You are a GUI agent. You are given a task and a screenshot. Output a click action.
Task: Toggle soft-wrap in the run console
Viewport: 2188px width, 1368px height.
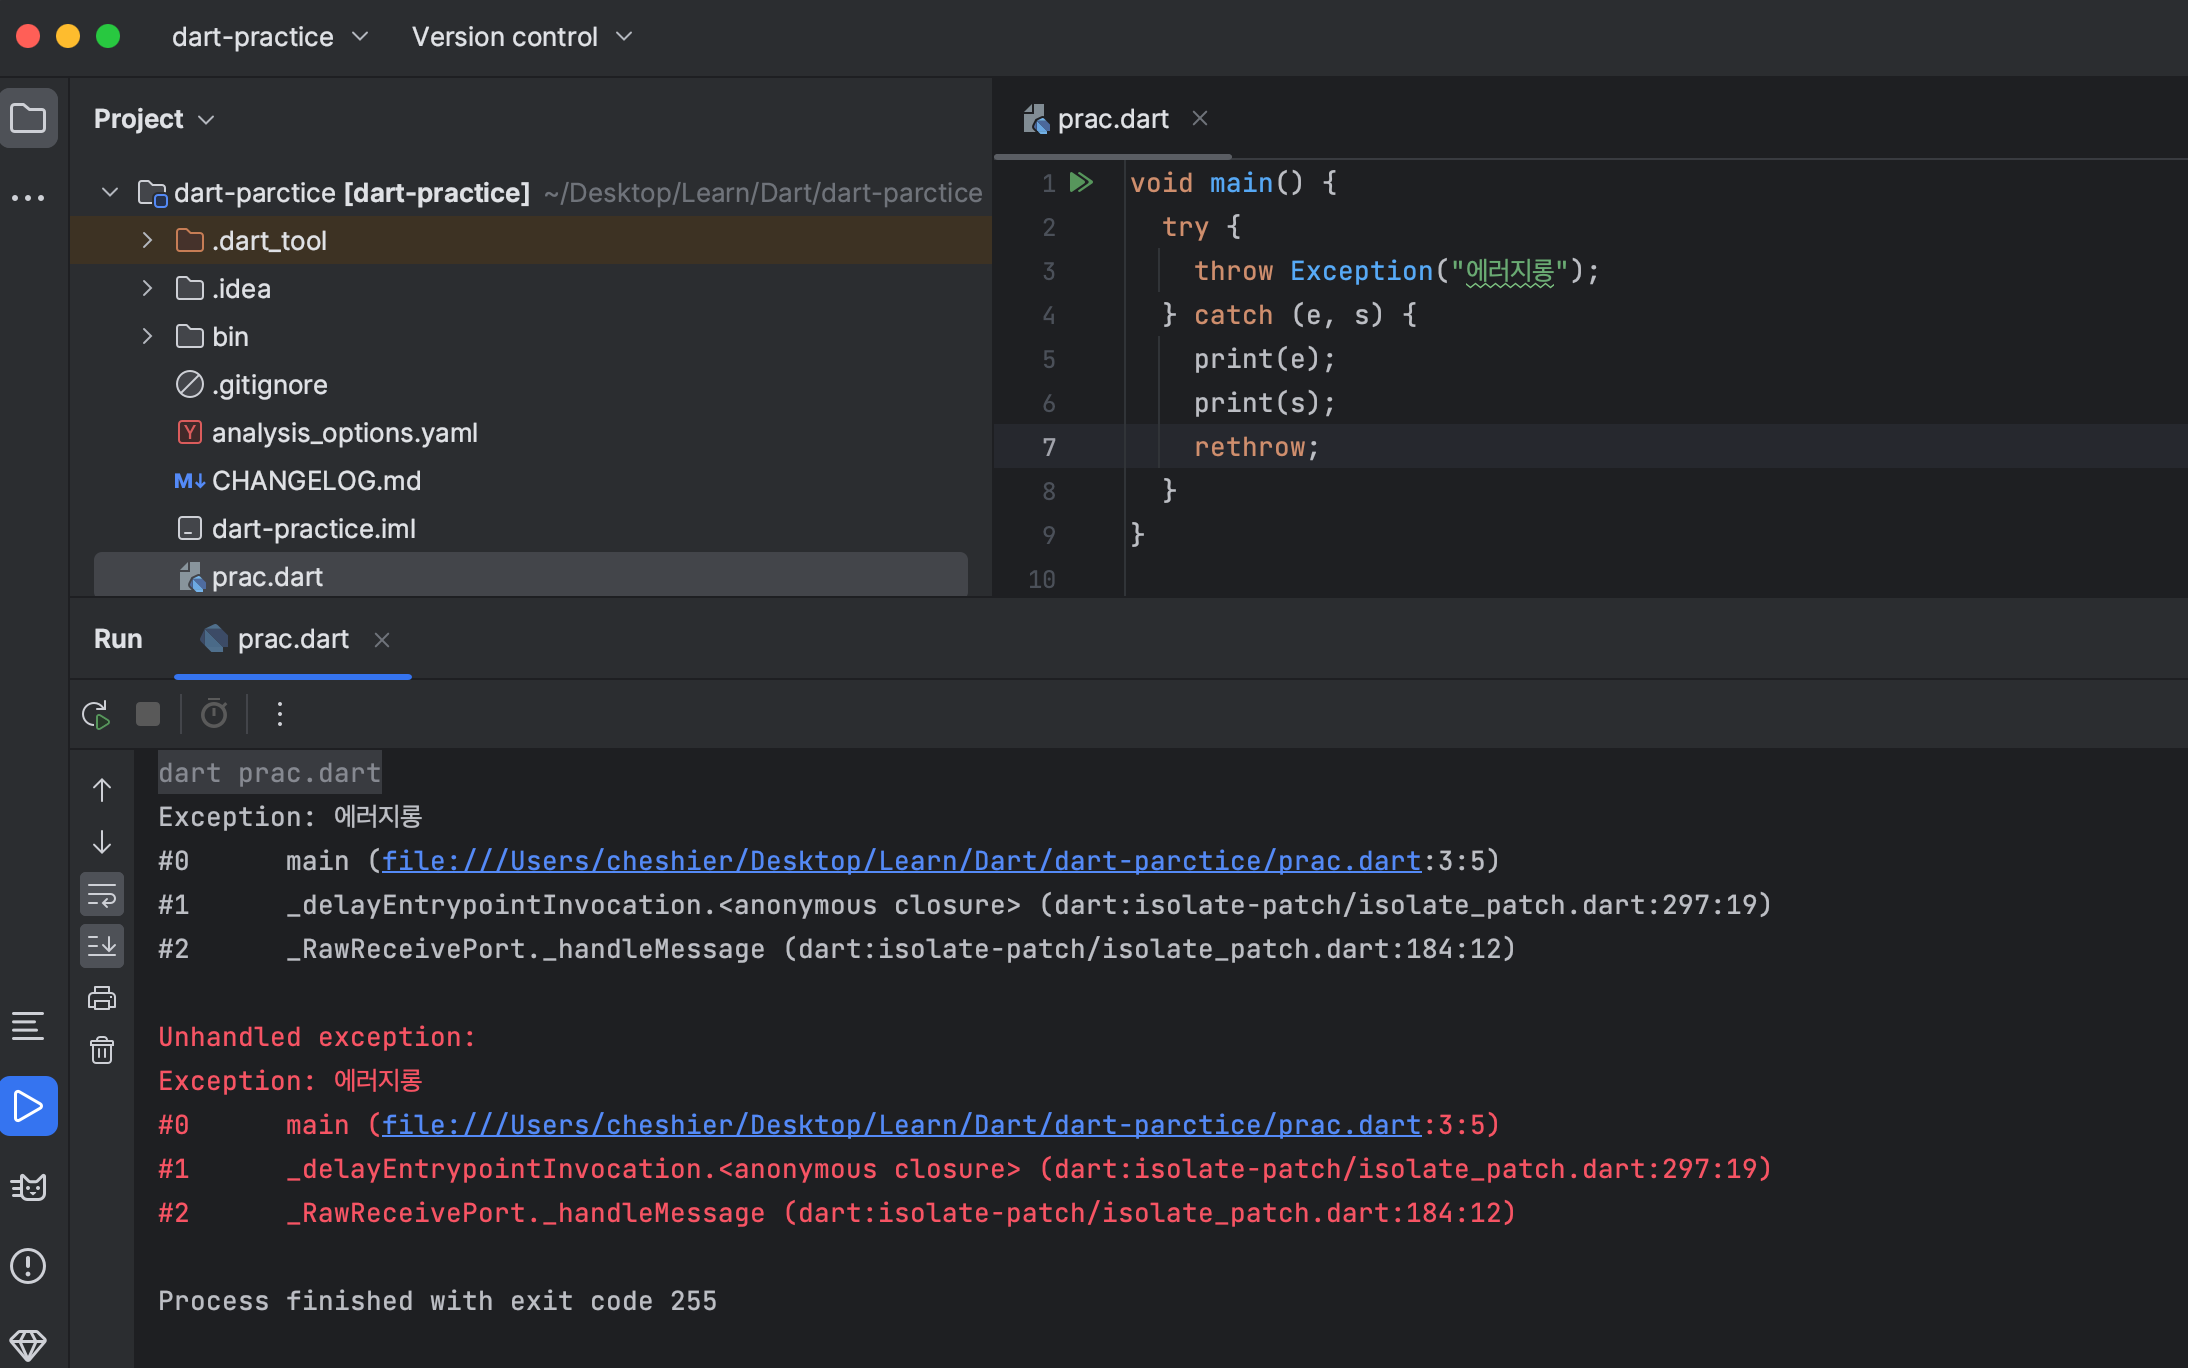tap(102, 895)
